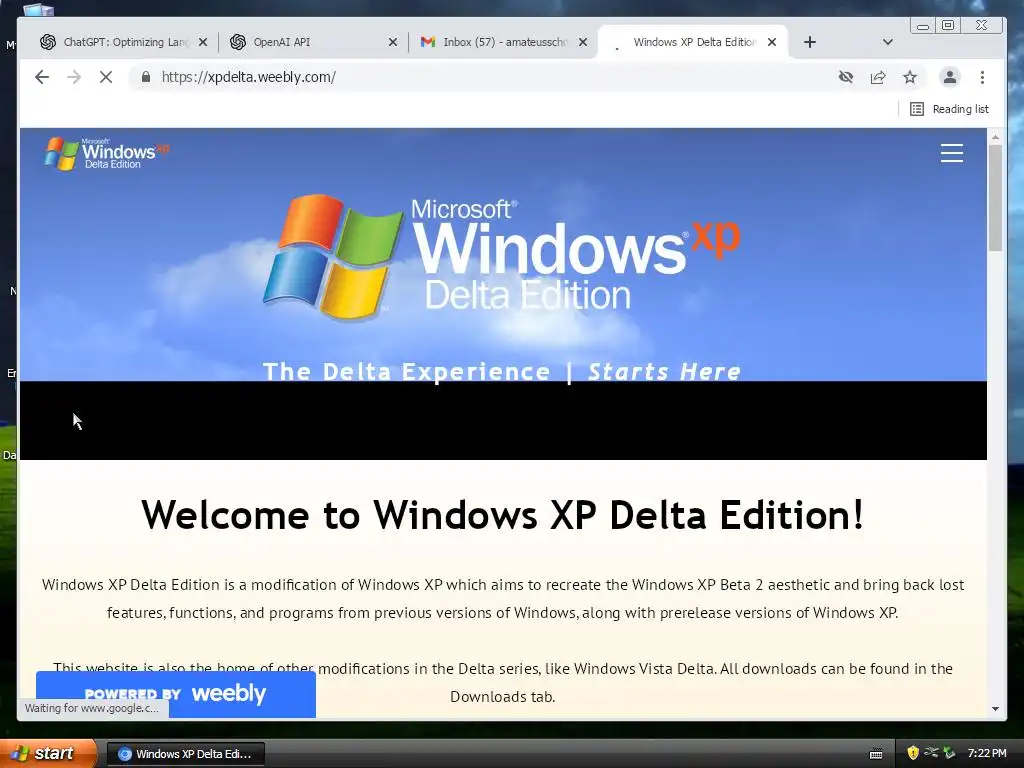Bookmark this page with the star
Screen dimensions: 1024x768
pos(910,77)
